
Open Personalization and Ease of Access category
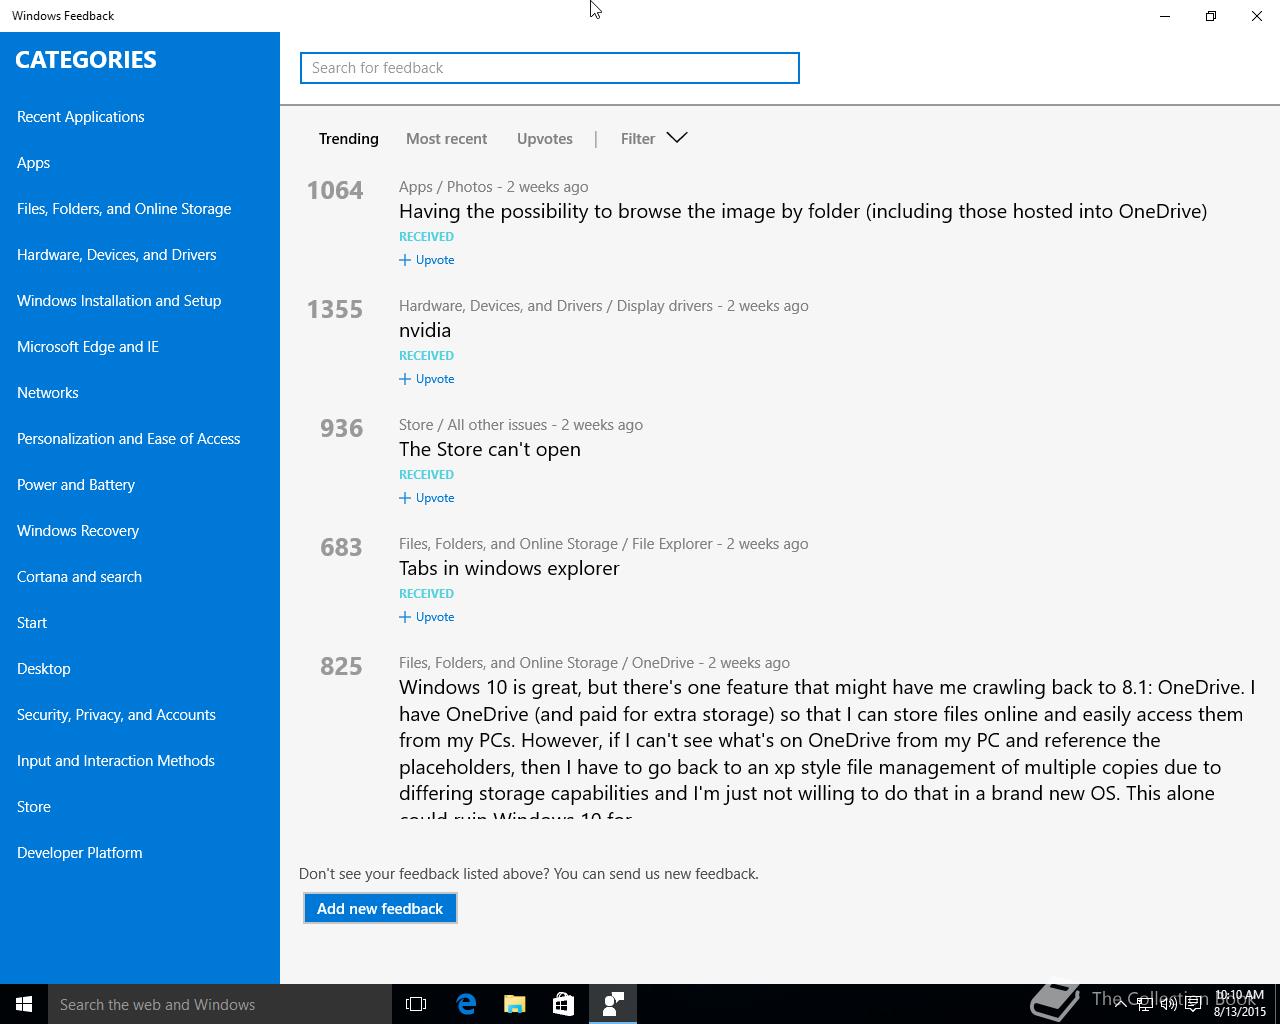pyautogui.click(x=128, y=439)
